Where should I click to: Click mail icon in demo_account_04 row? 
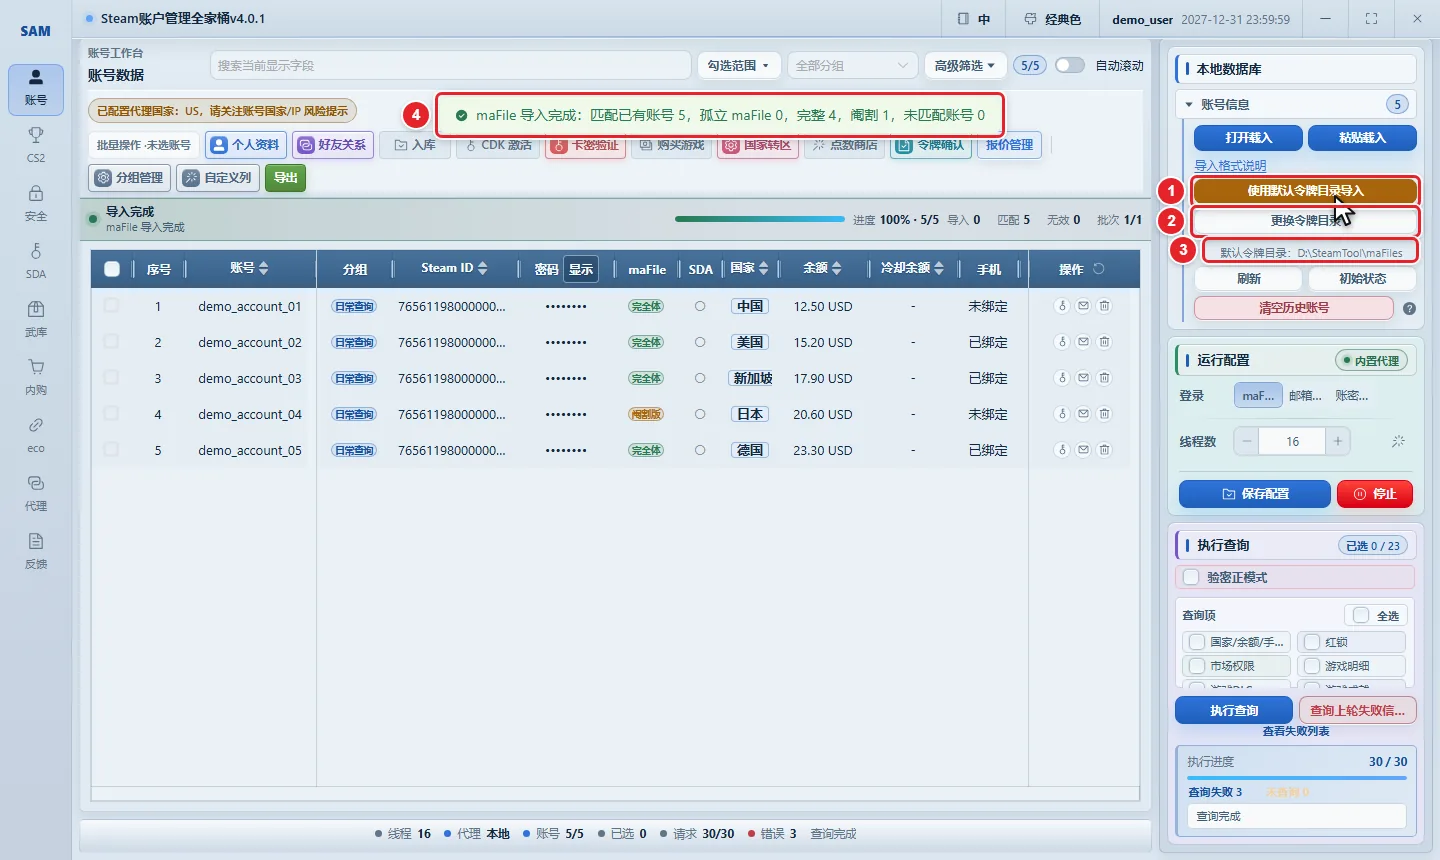pos(1083,414)
